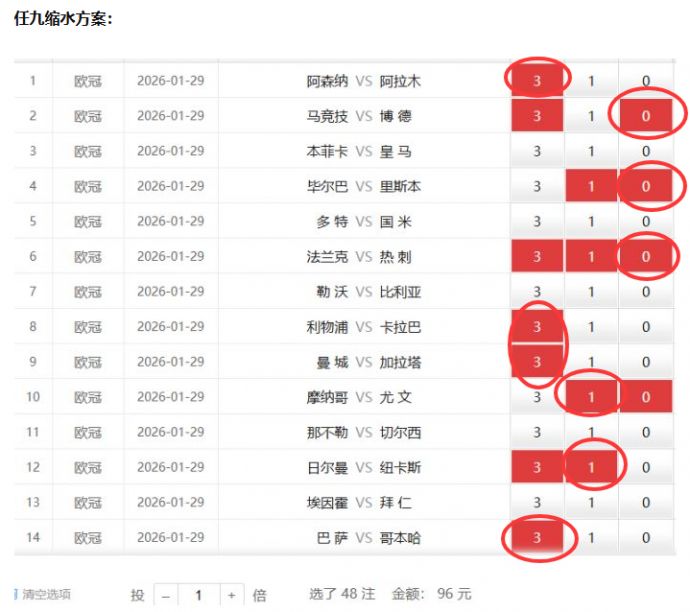Image resolution: width=690 pixels, height=612 pixels.
Task: Toggle draw (1) for 毕尔巴 VS 里斯本
Action: (591, 187)
